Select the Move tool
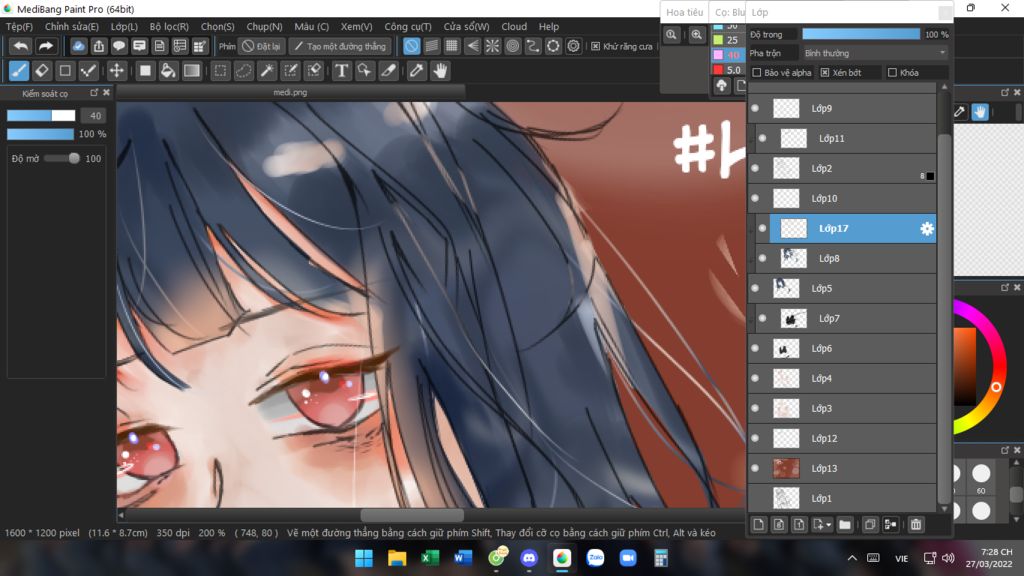The width and height of the screenshot is (1024, 576). [x=116, y=71]
